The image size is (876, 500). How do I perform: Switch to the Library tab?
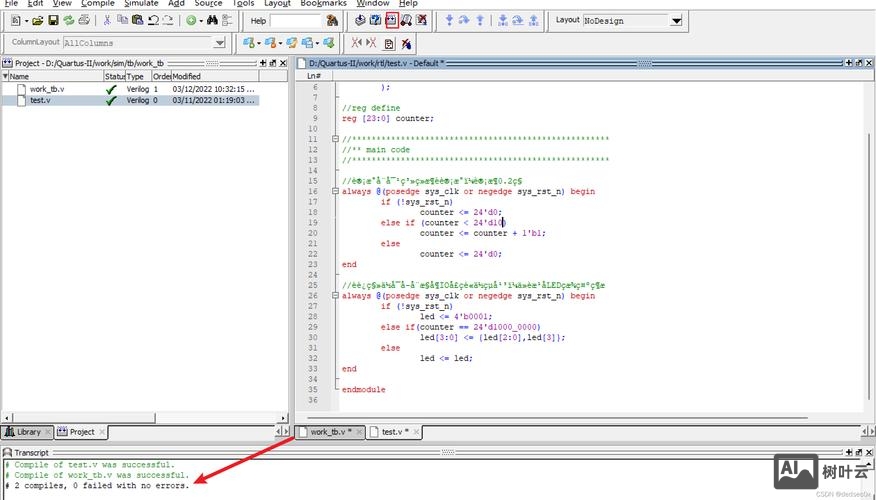coord(28,432)
